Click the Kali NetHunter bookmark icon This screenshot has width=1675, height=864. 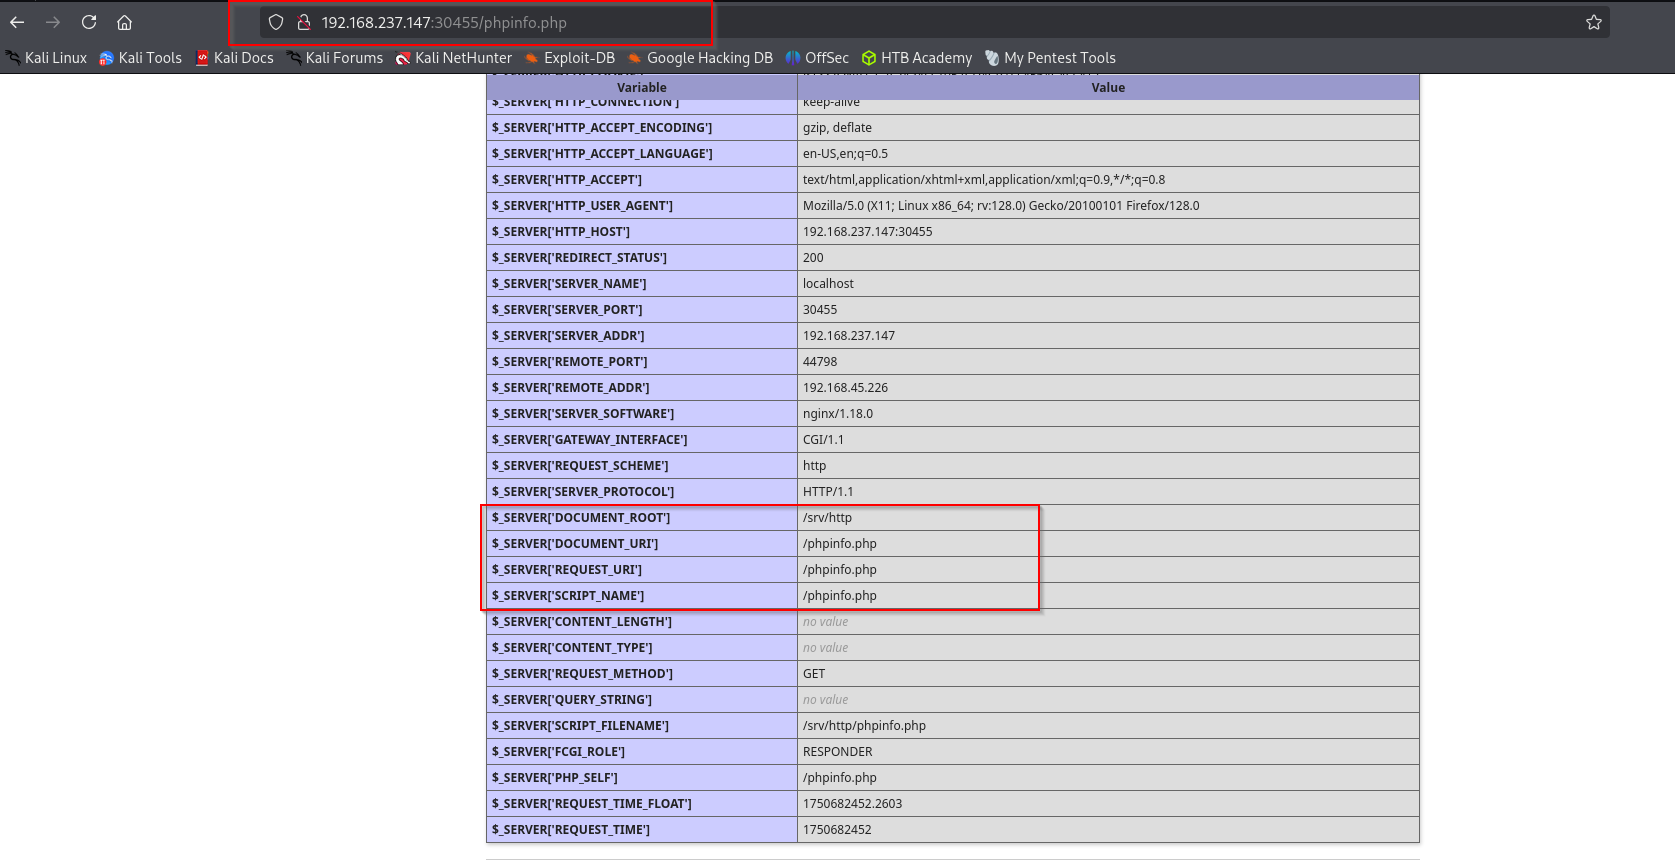click(403, 58)
